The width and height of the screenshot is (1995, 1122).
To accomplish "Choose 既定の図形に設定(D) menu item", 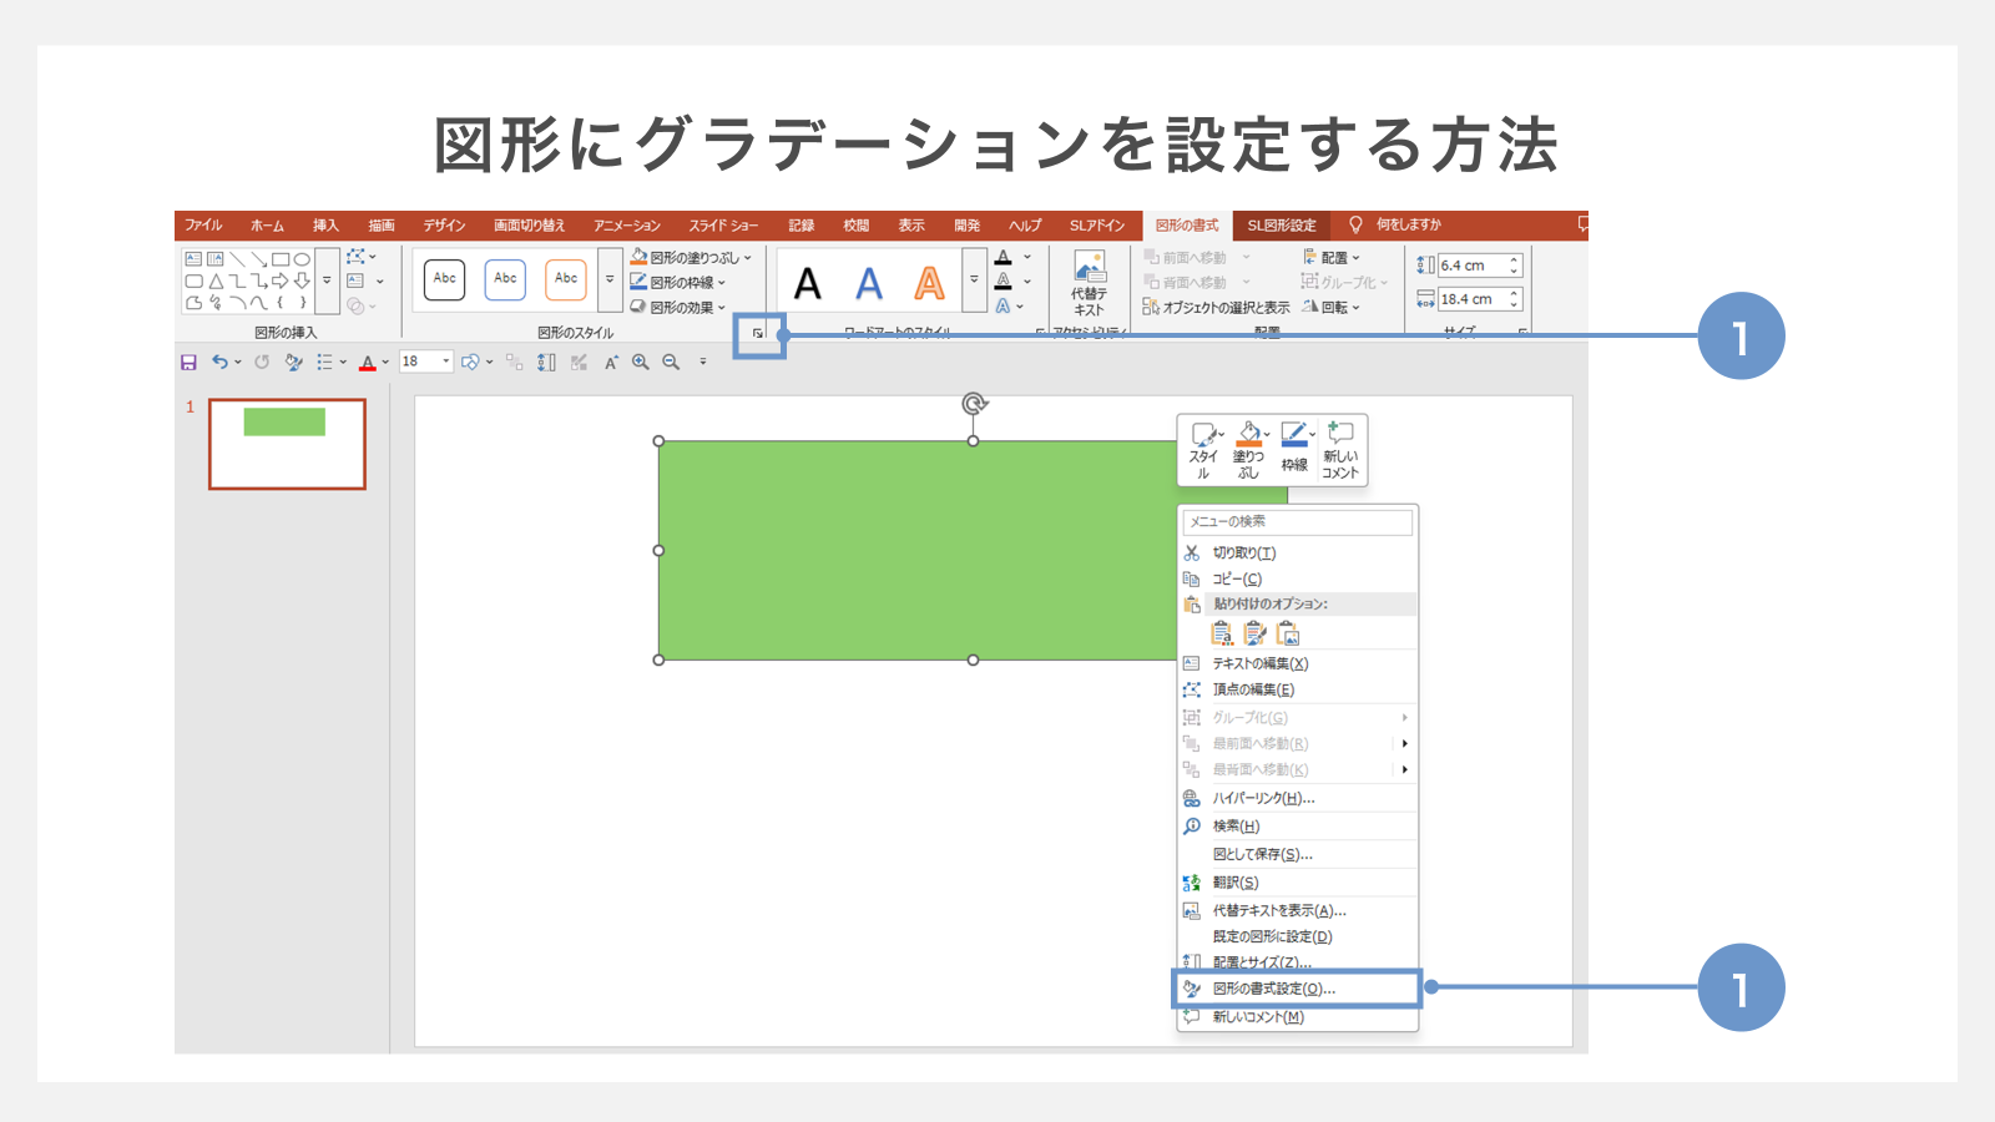I will (x=1297, y=937).
